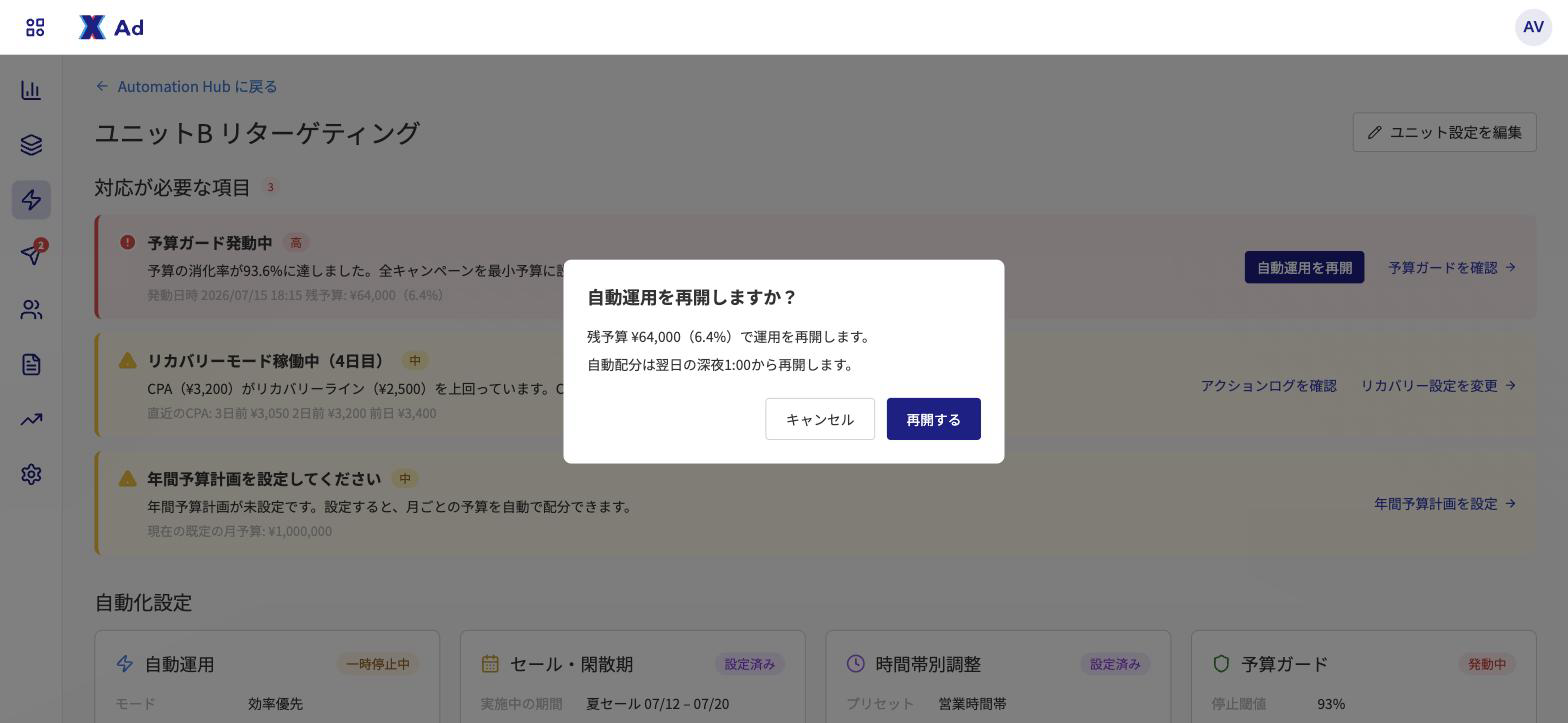Screen dimensions: 1568x723
Task: Click the dialog title 自動運用を再開しますか？
Action: click(692, 297)
